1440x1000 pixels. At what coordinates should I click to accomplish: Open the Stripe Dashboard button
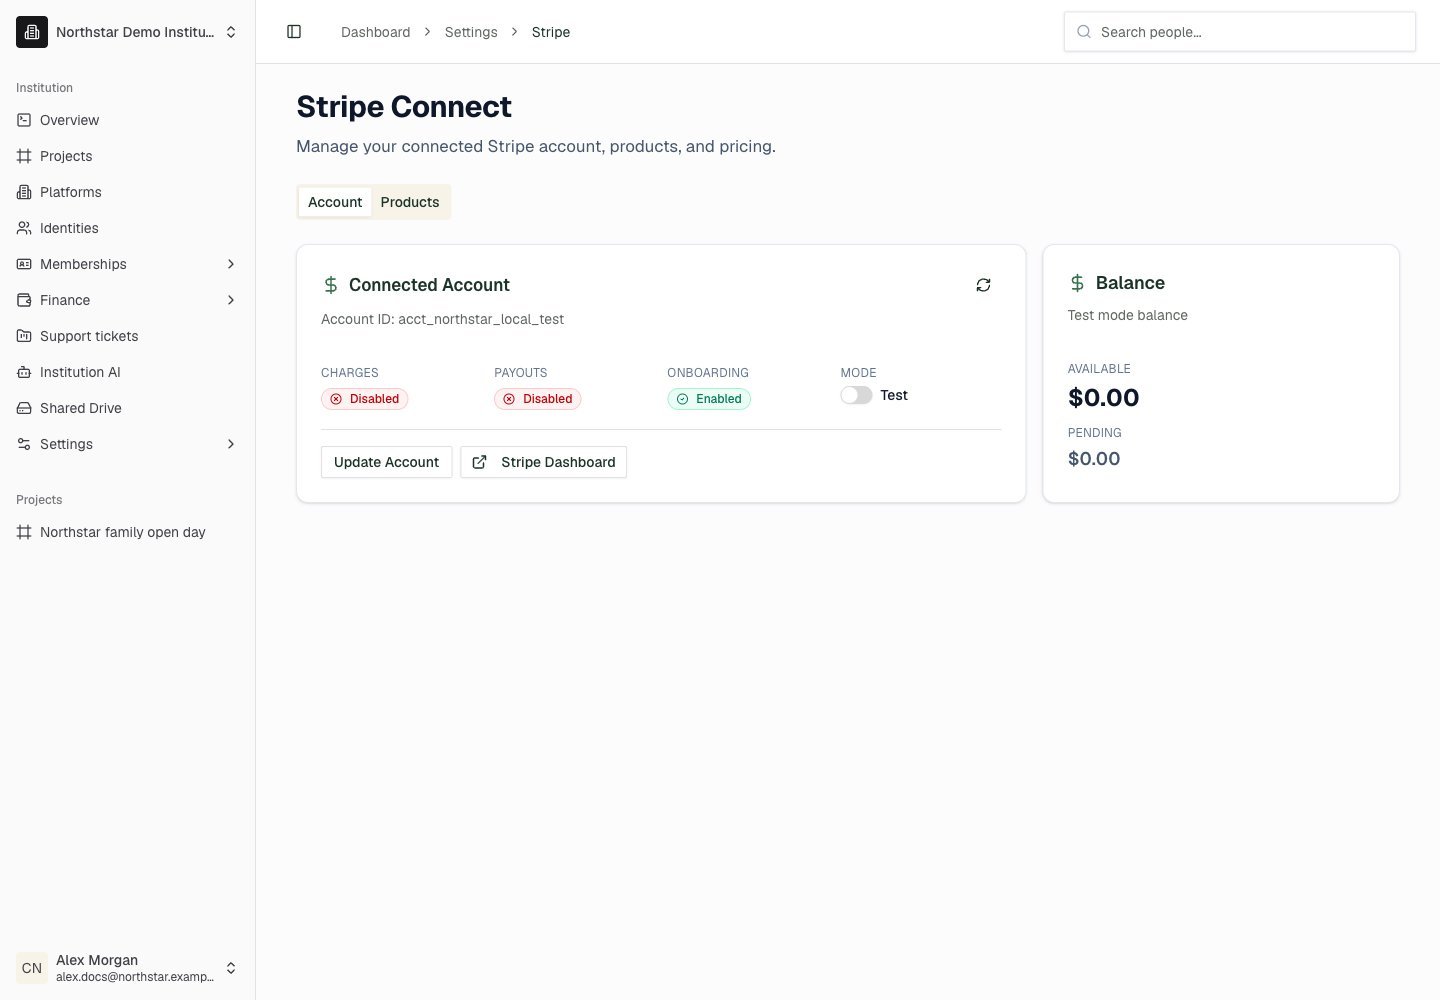[x=543, y=462]
